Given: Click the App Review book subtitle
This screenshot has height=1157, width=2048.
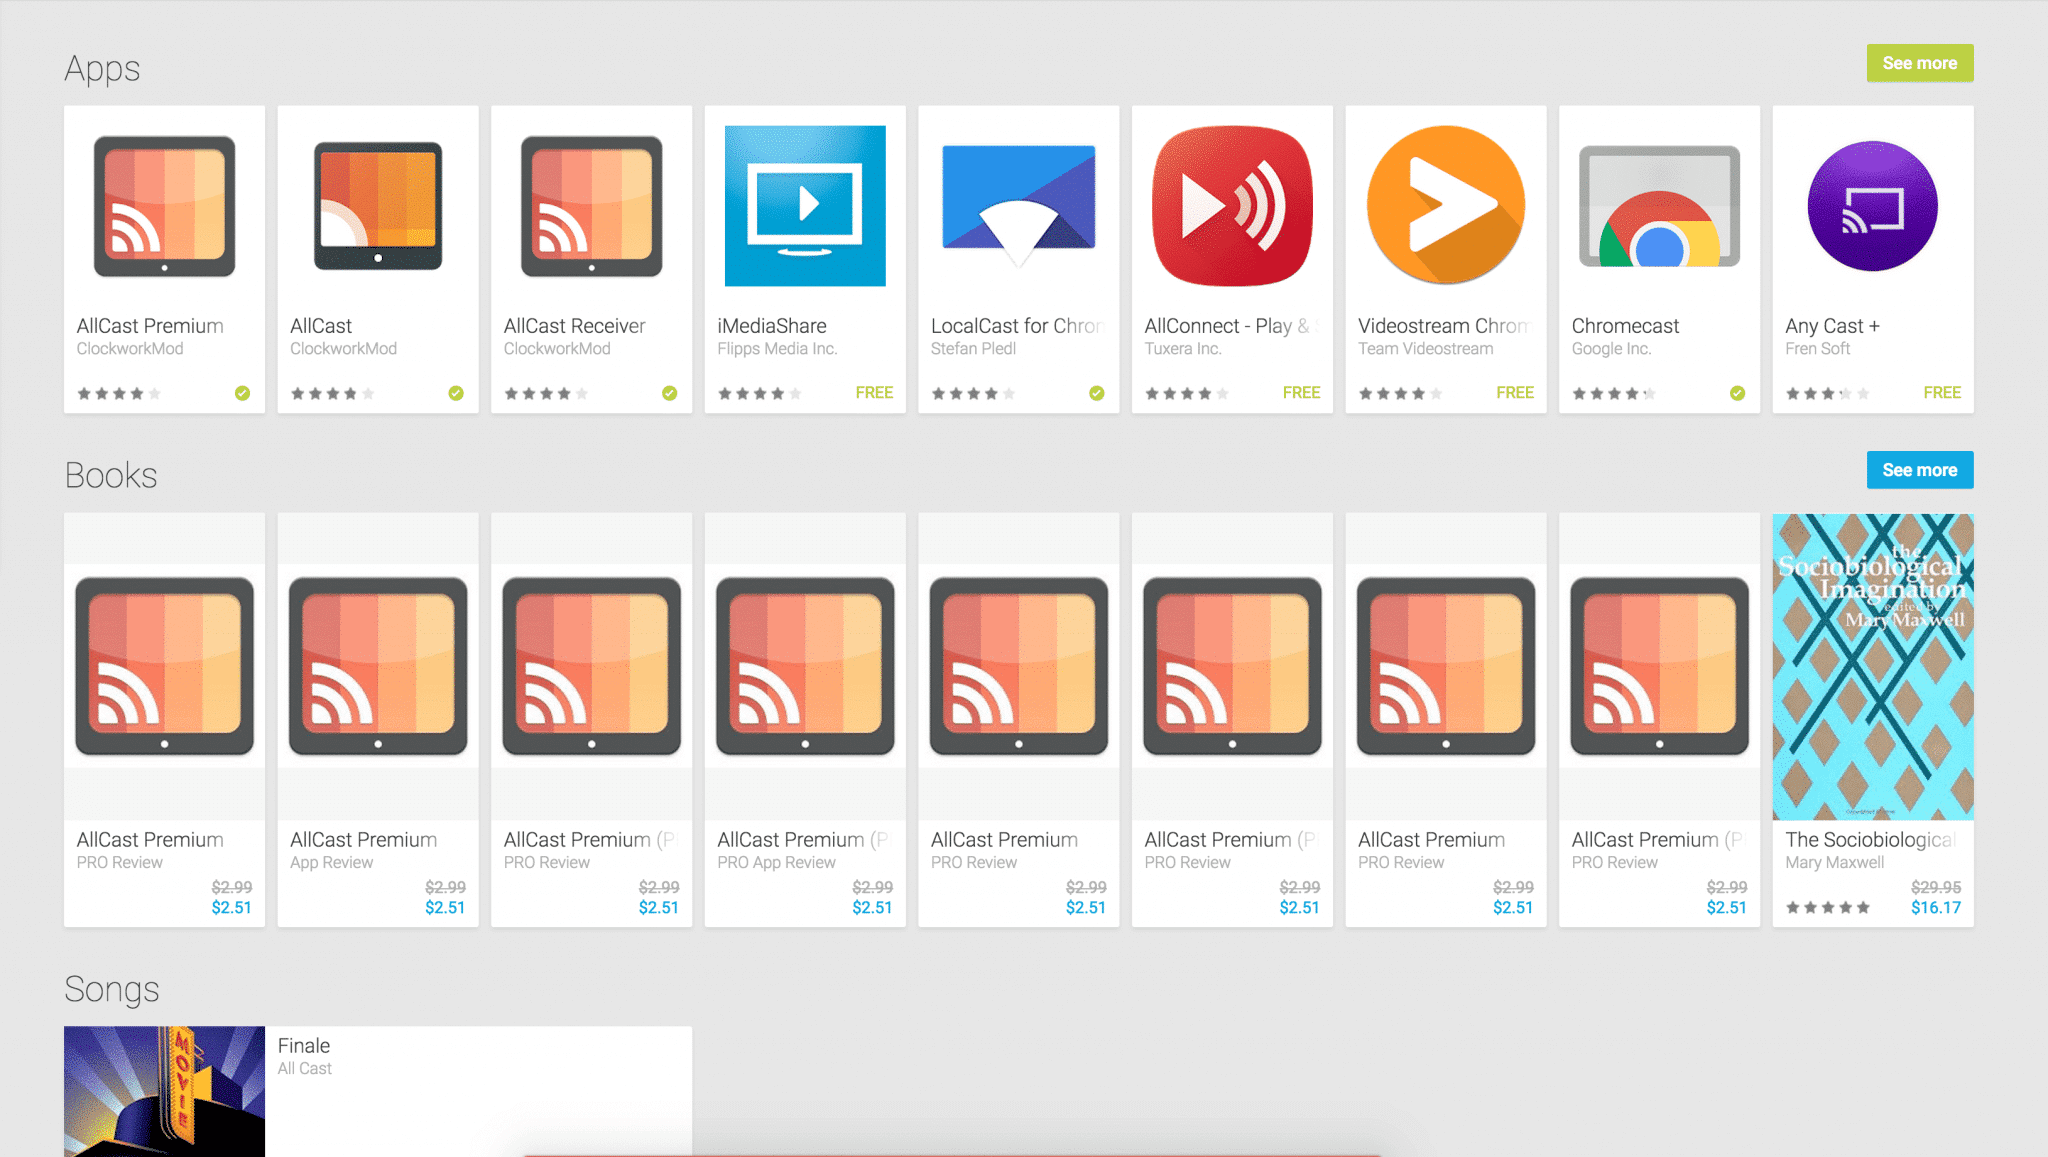Looking at the screenshot, I should pos(331,863).
